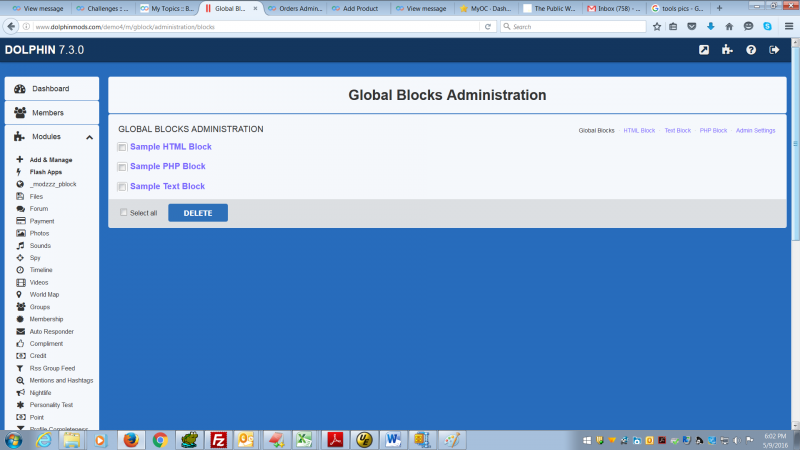This screenshot has height=450, width=800.
Task: Click the external link icon in header
Action: click(704, 50)
